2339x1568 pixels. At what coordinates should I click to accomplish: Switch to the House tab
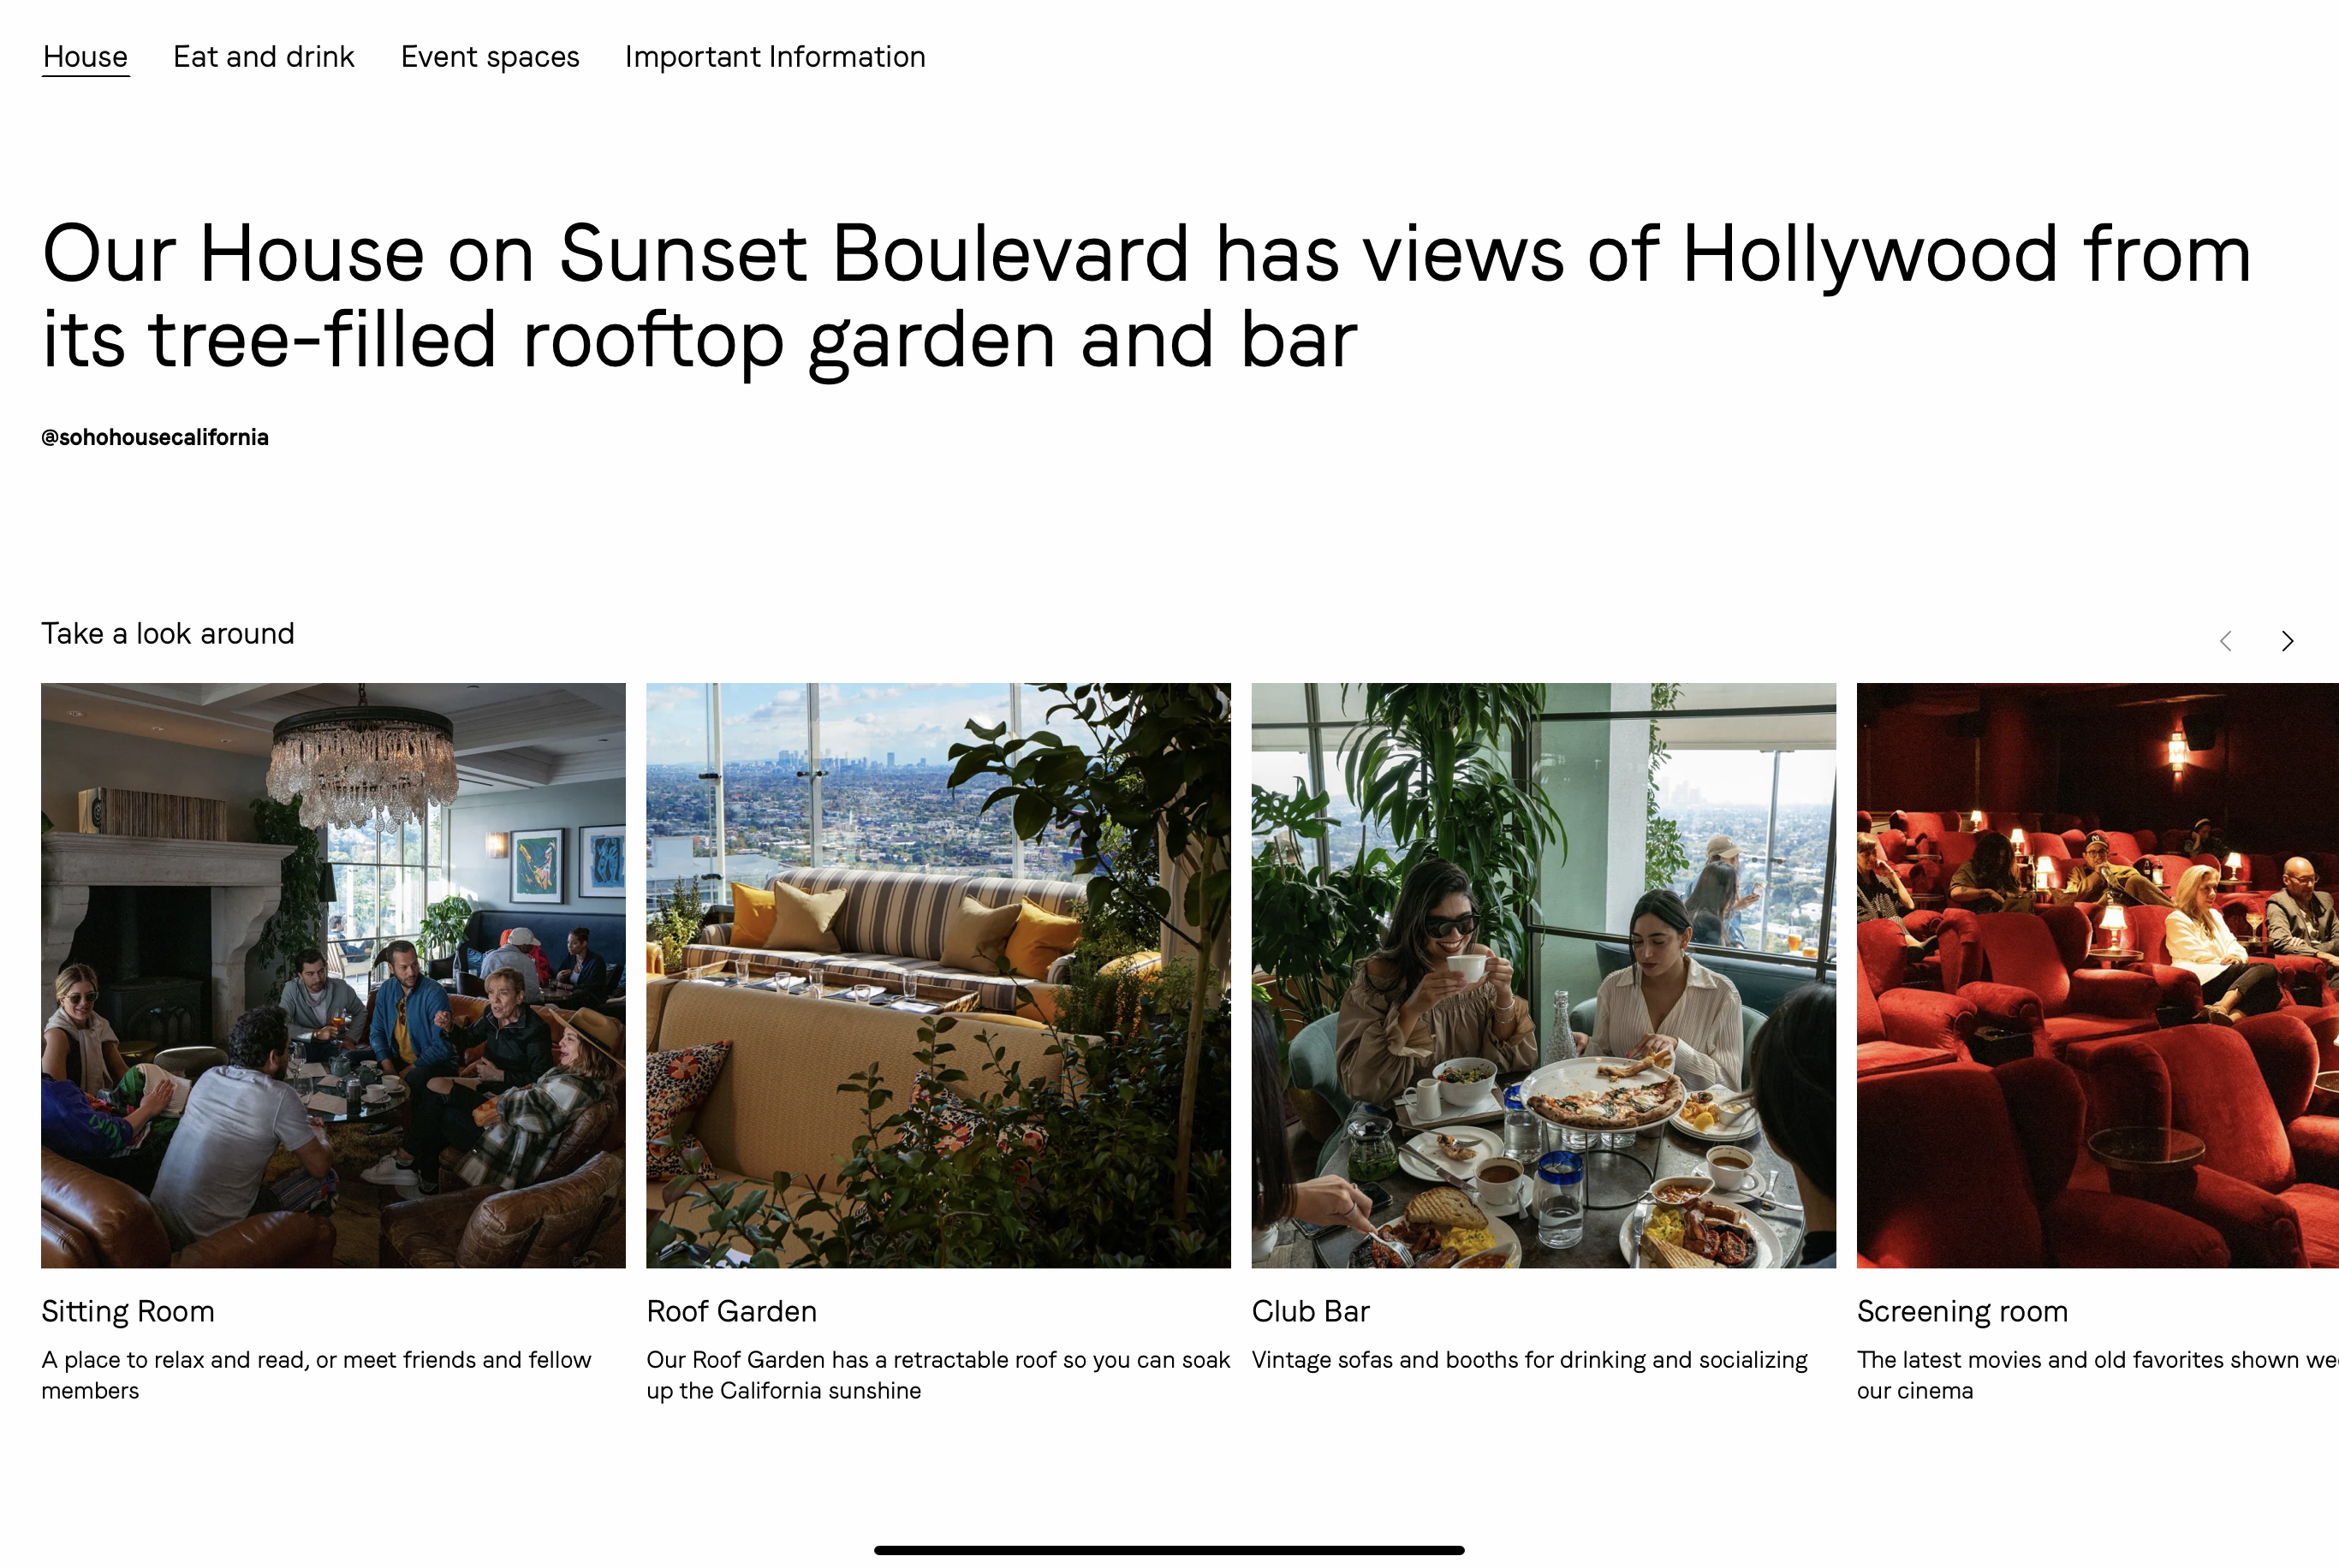[85, 57]
